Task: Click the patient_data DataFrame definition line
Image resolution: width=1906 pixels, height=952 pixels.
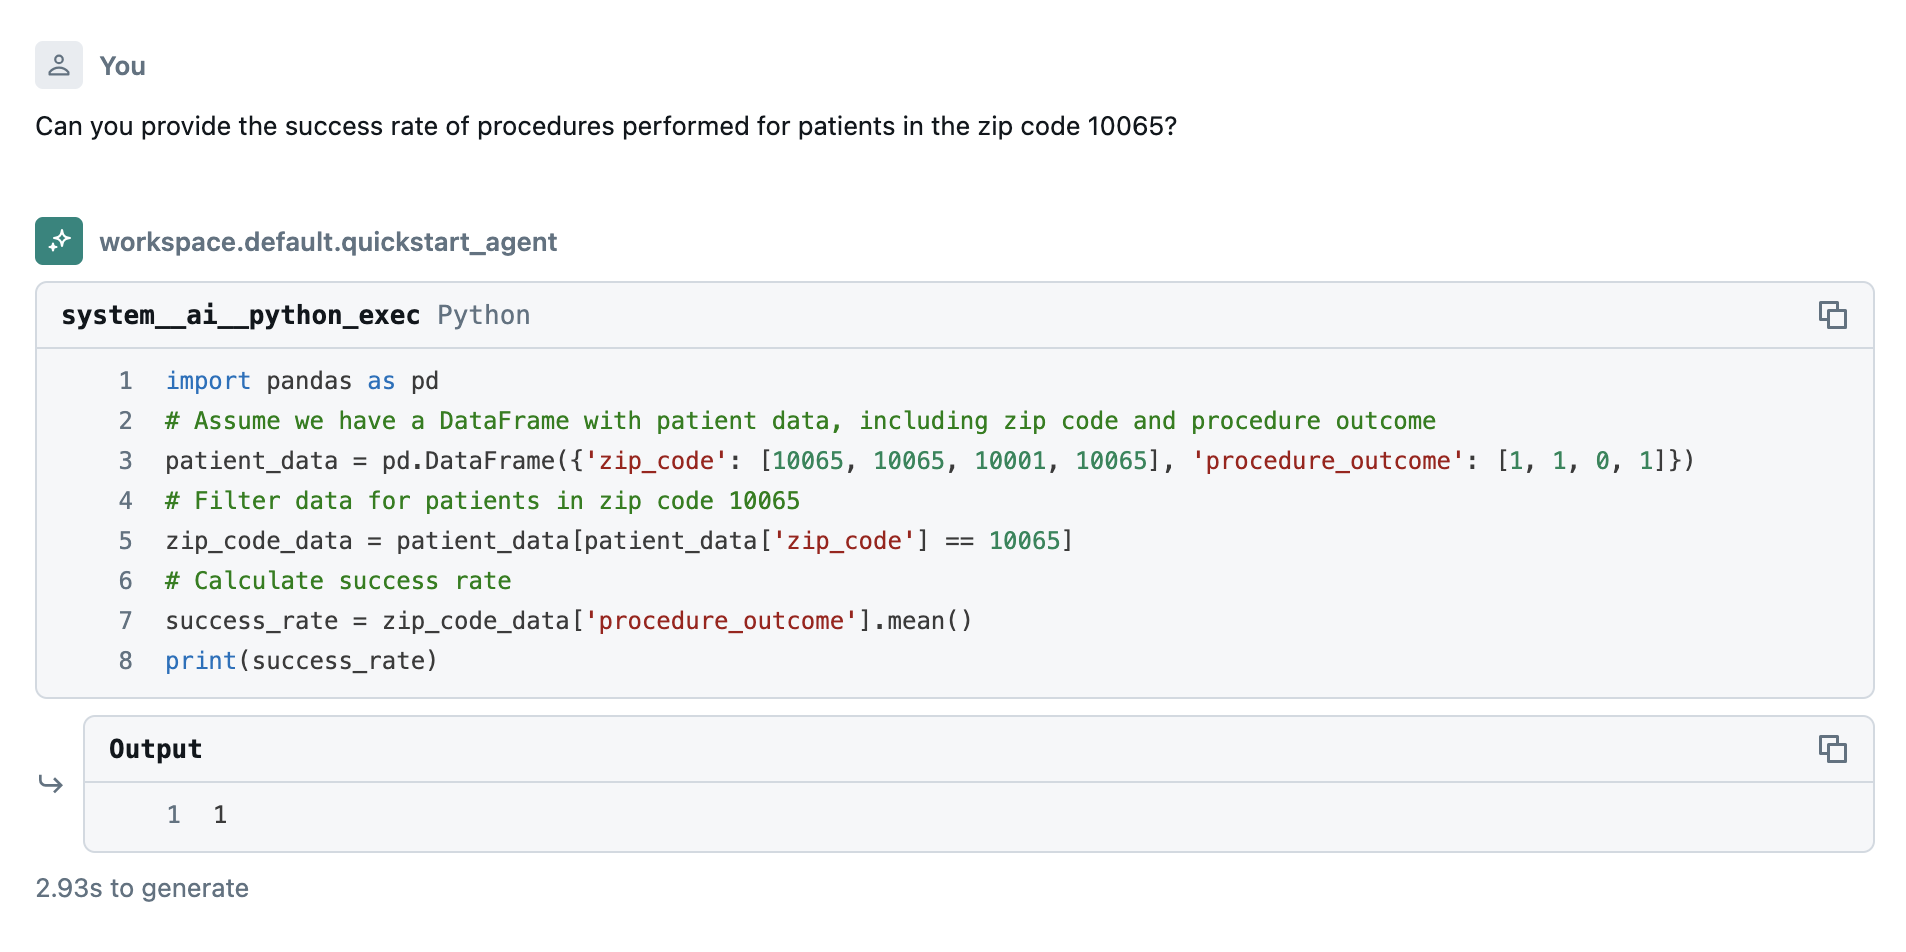Action: [929, 461]
